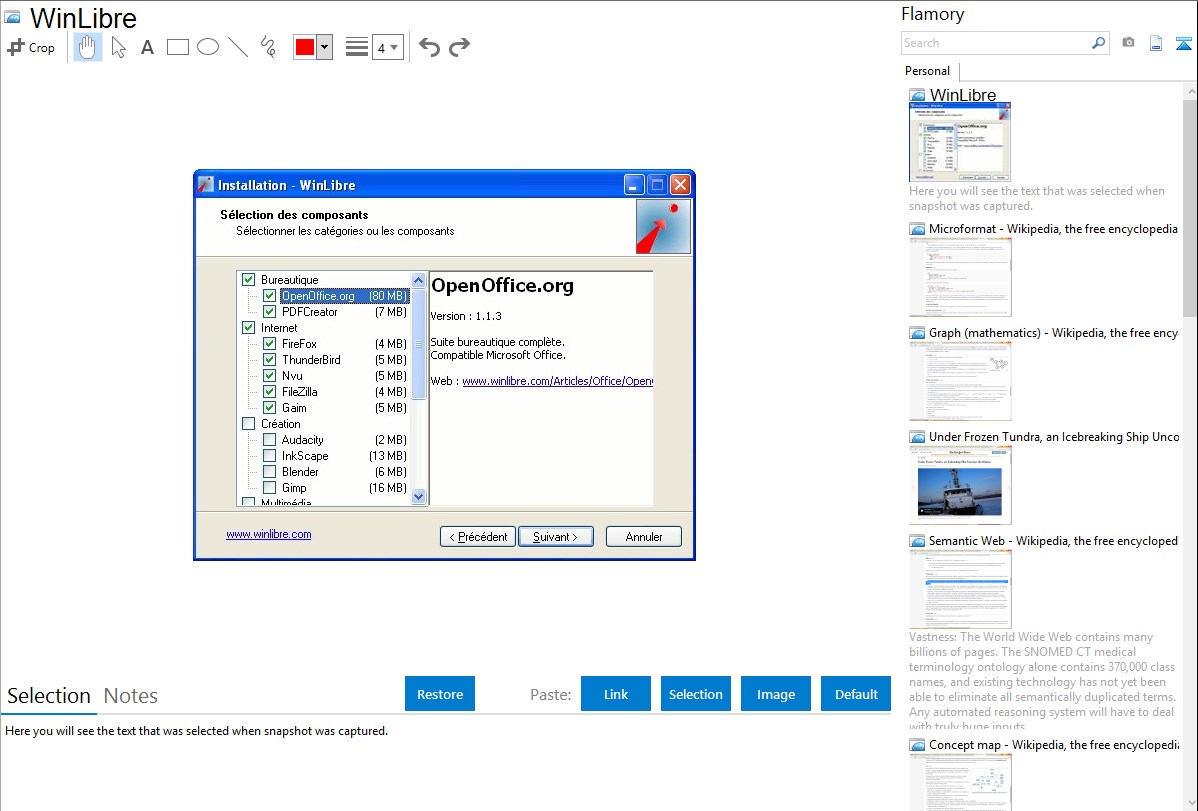Open the red color dropdown arrow
The image size is (1198, 811).
pyautogui.click(x=324, y=47)
